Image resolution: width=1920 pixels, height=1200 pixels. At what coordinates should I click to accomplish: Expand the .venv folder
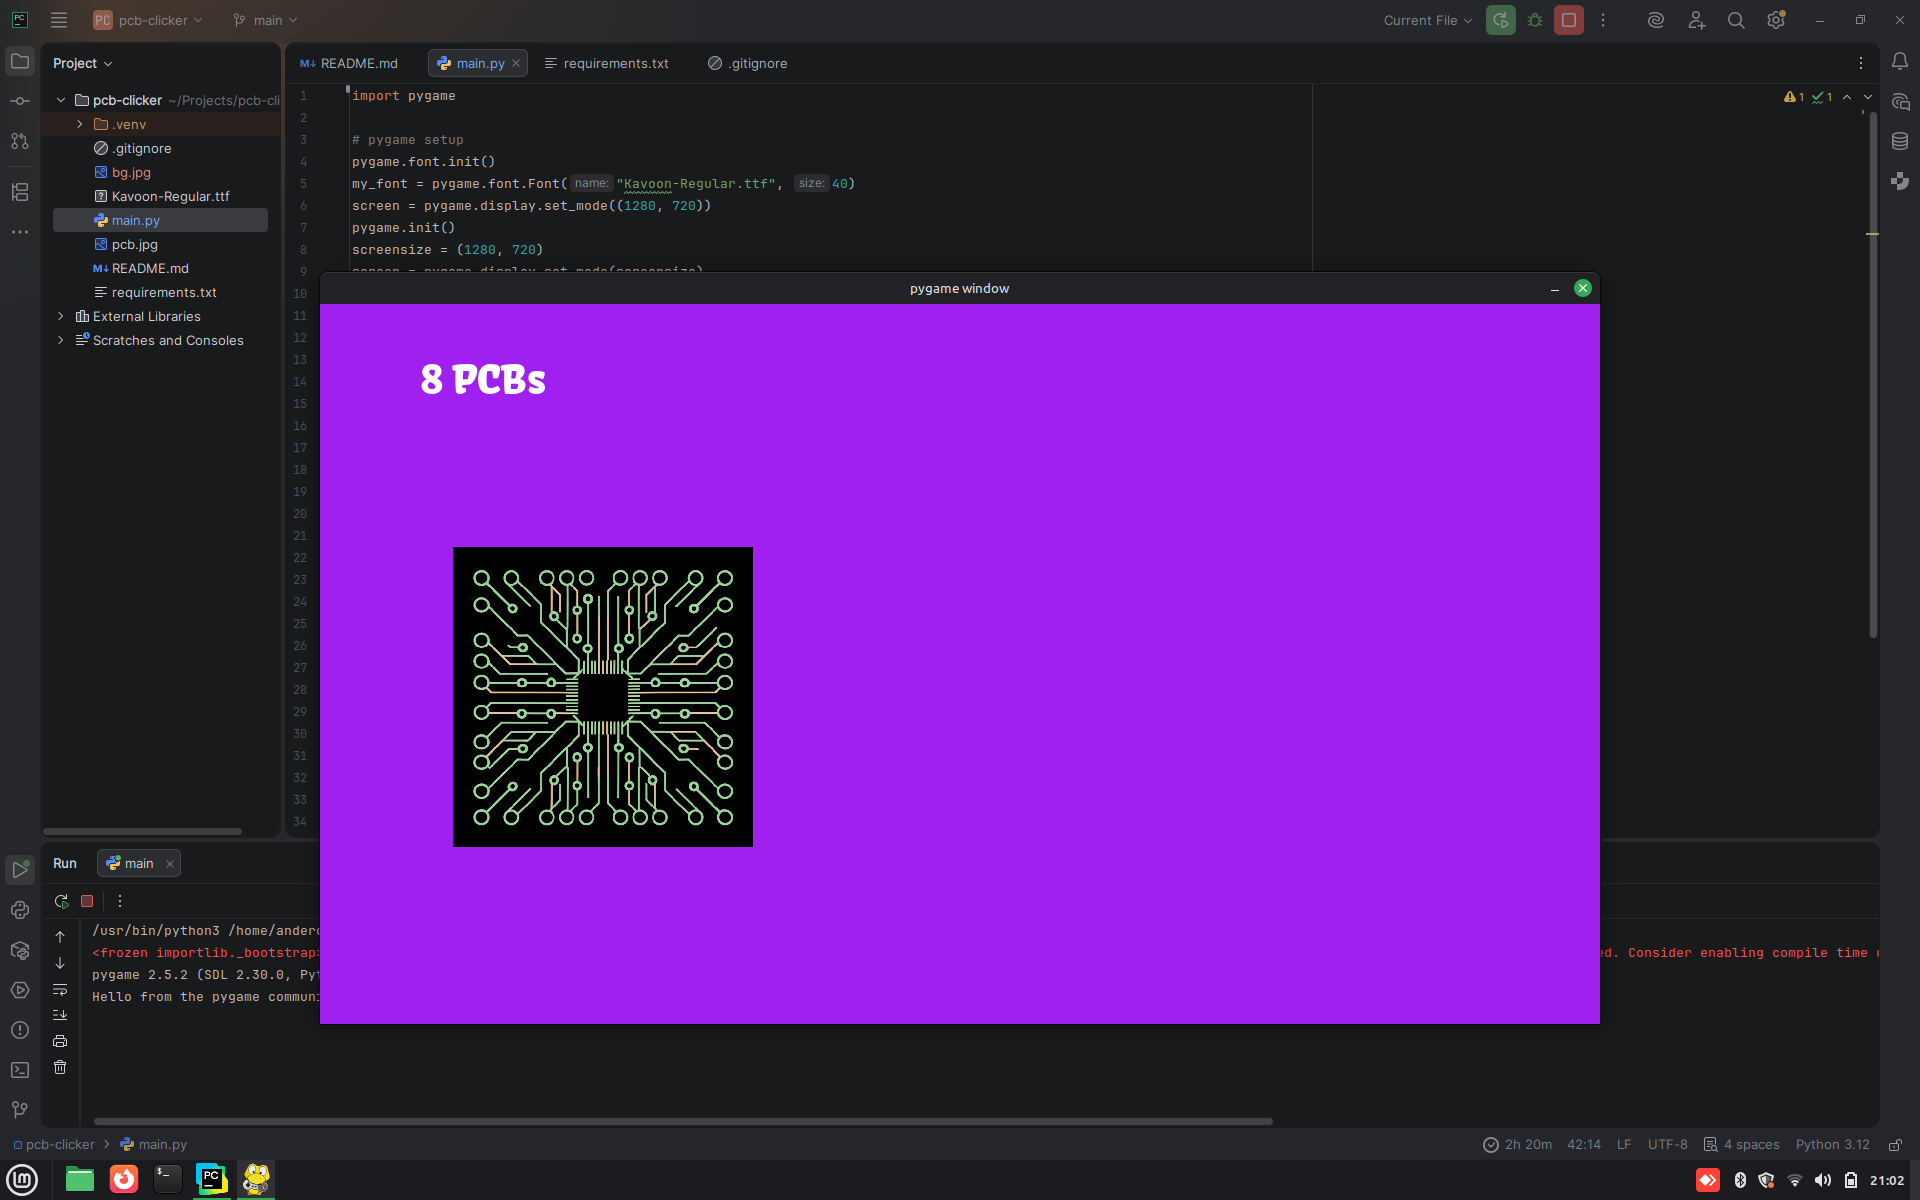80,124
